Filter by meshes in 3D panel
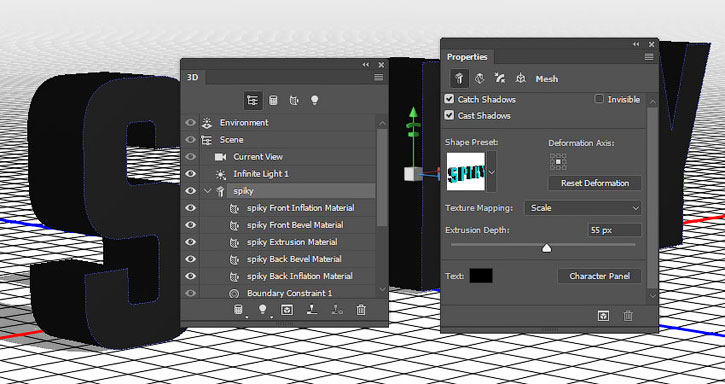Screen dimensions: 725x384 (x=273, y=100)
